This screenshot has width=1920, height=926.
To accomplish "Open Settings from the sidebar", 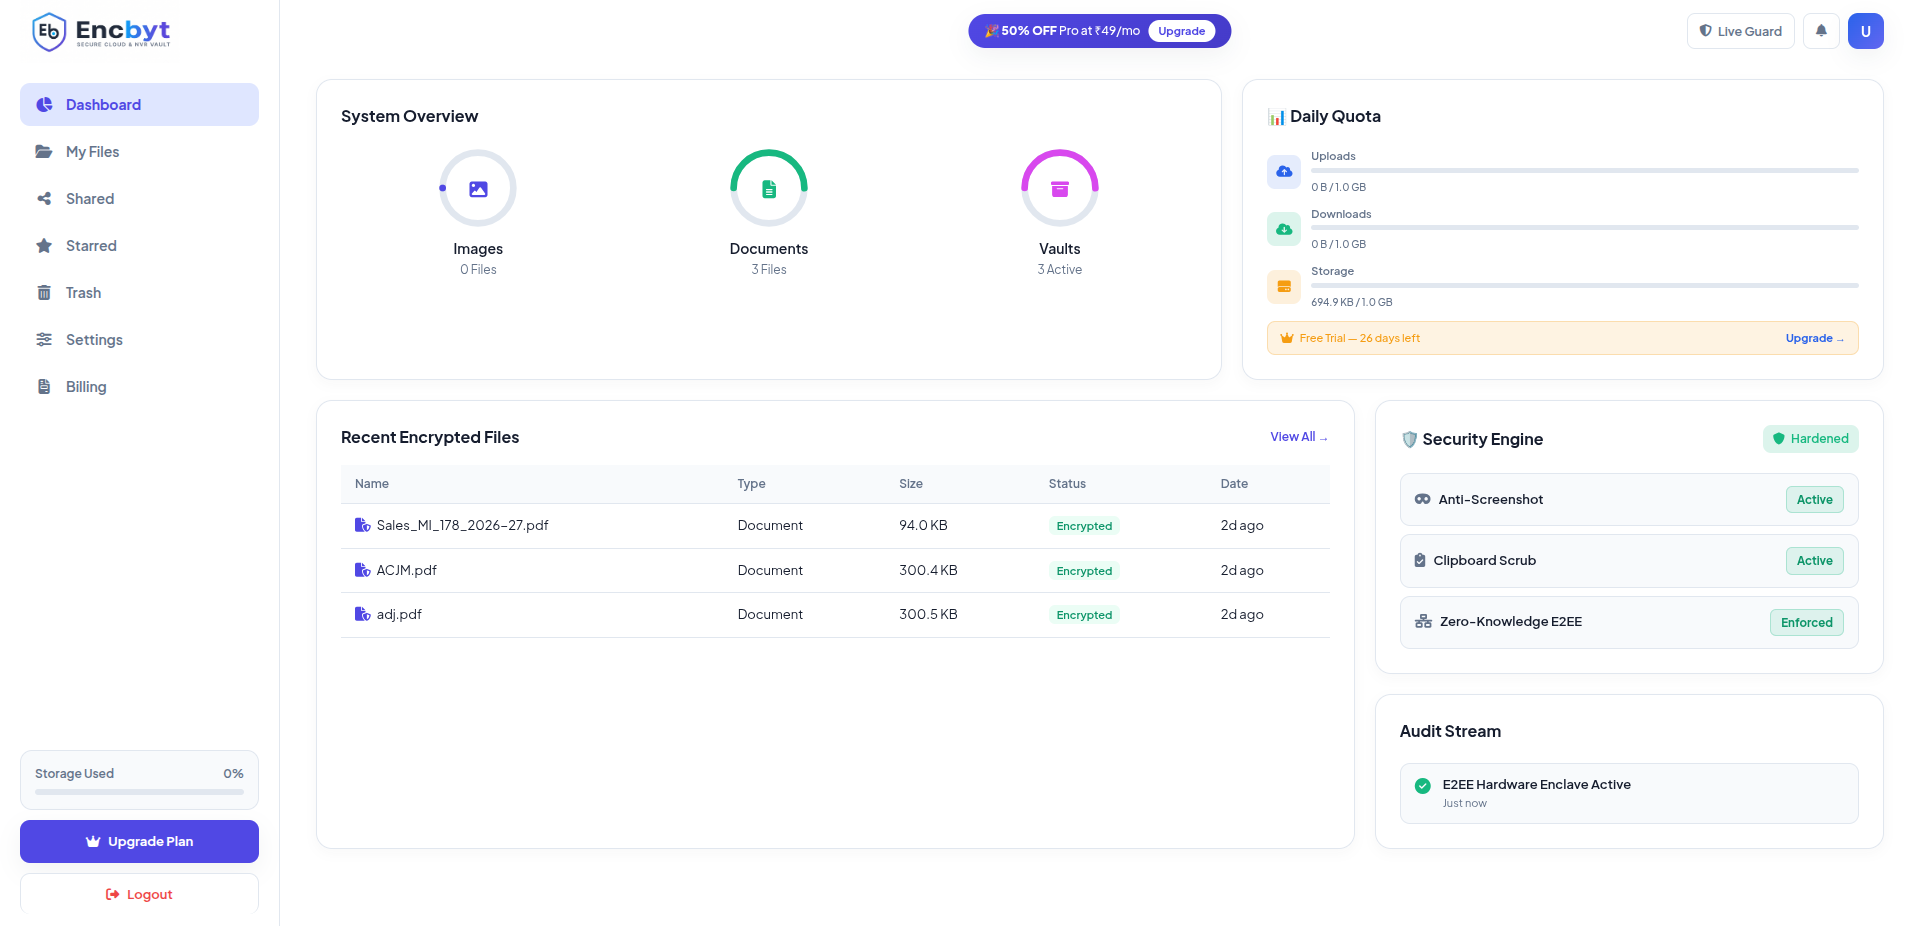I will [x=139, y=340].
